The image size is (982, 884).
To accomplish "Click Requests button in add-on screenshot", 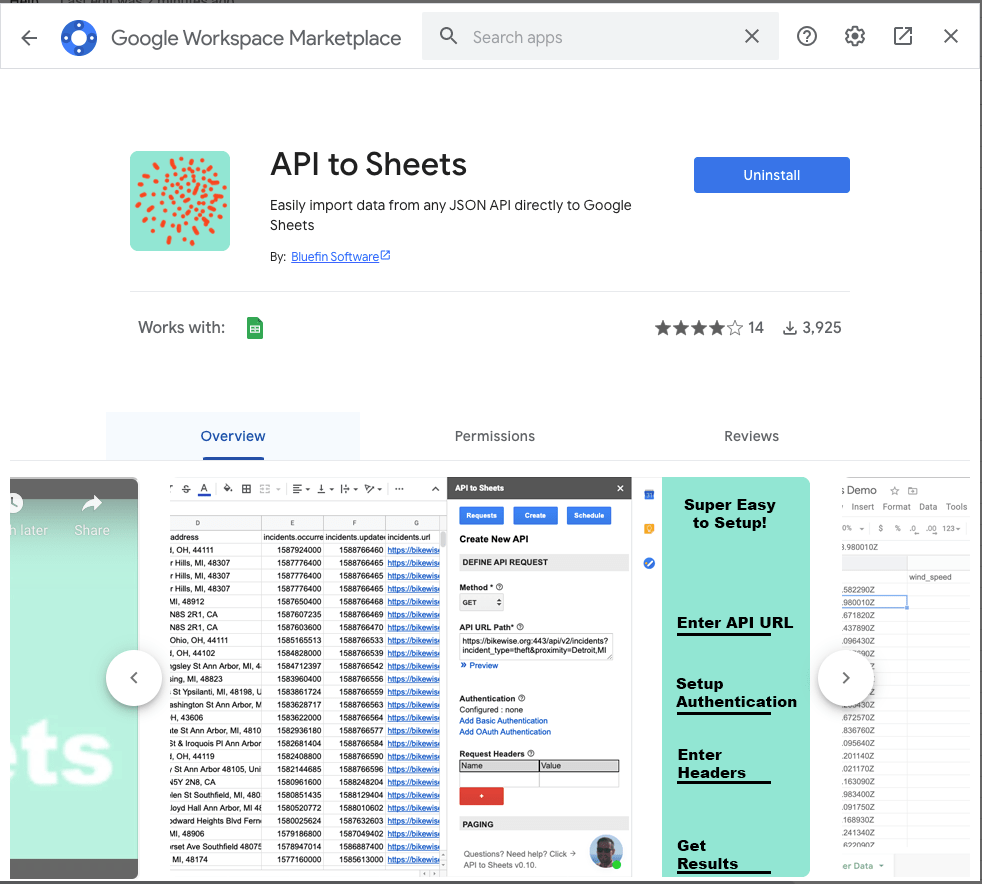I will pyautogui.click(x=481, y=515).
